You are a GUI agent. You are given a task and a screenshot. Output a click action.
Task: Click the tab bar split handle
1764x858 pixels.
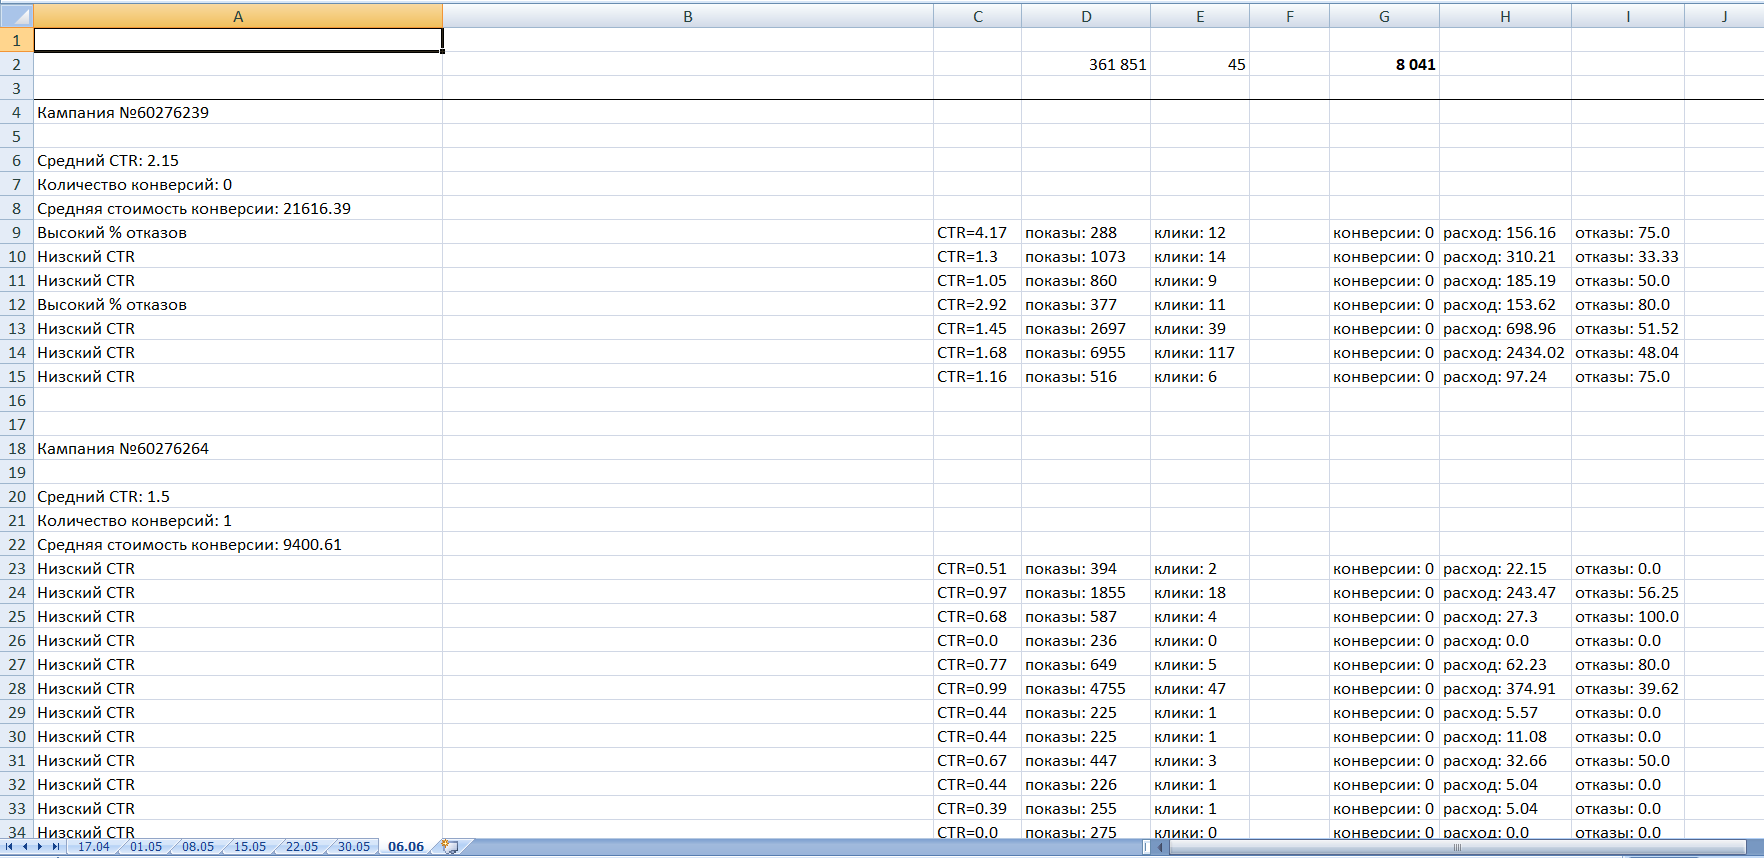pos(1147,847)
